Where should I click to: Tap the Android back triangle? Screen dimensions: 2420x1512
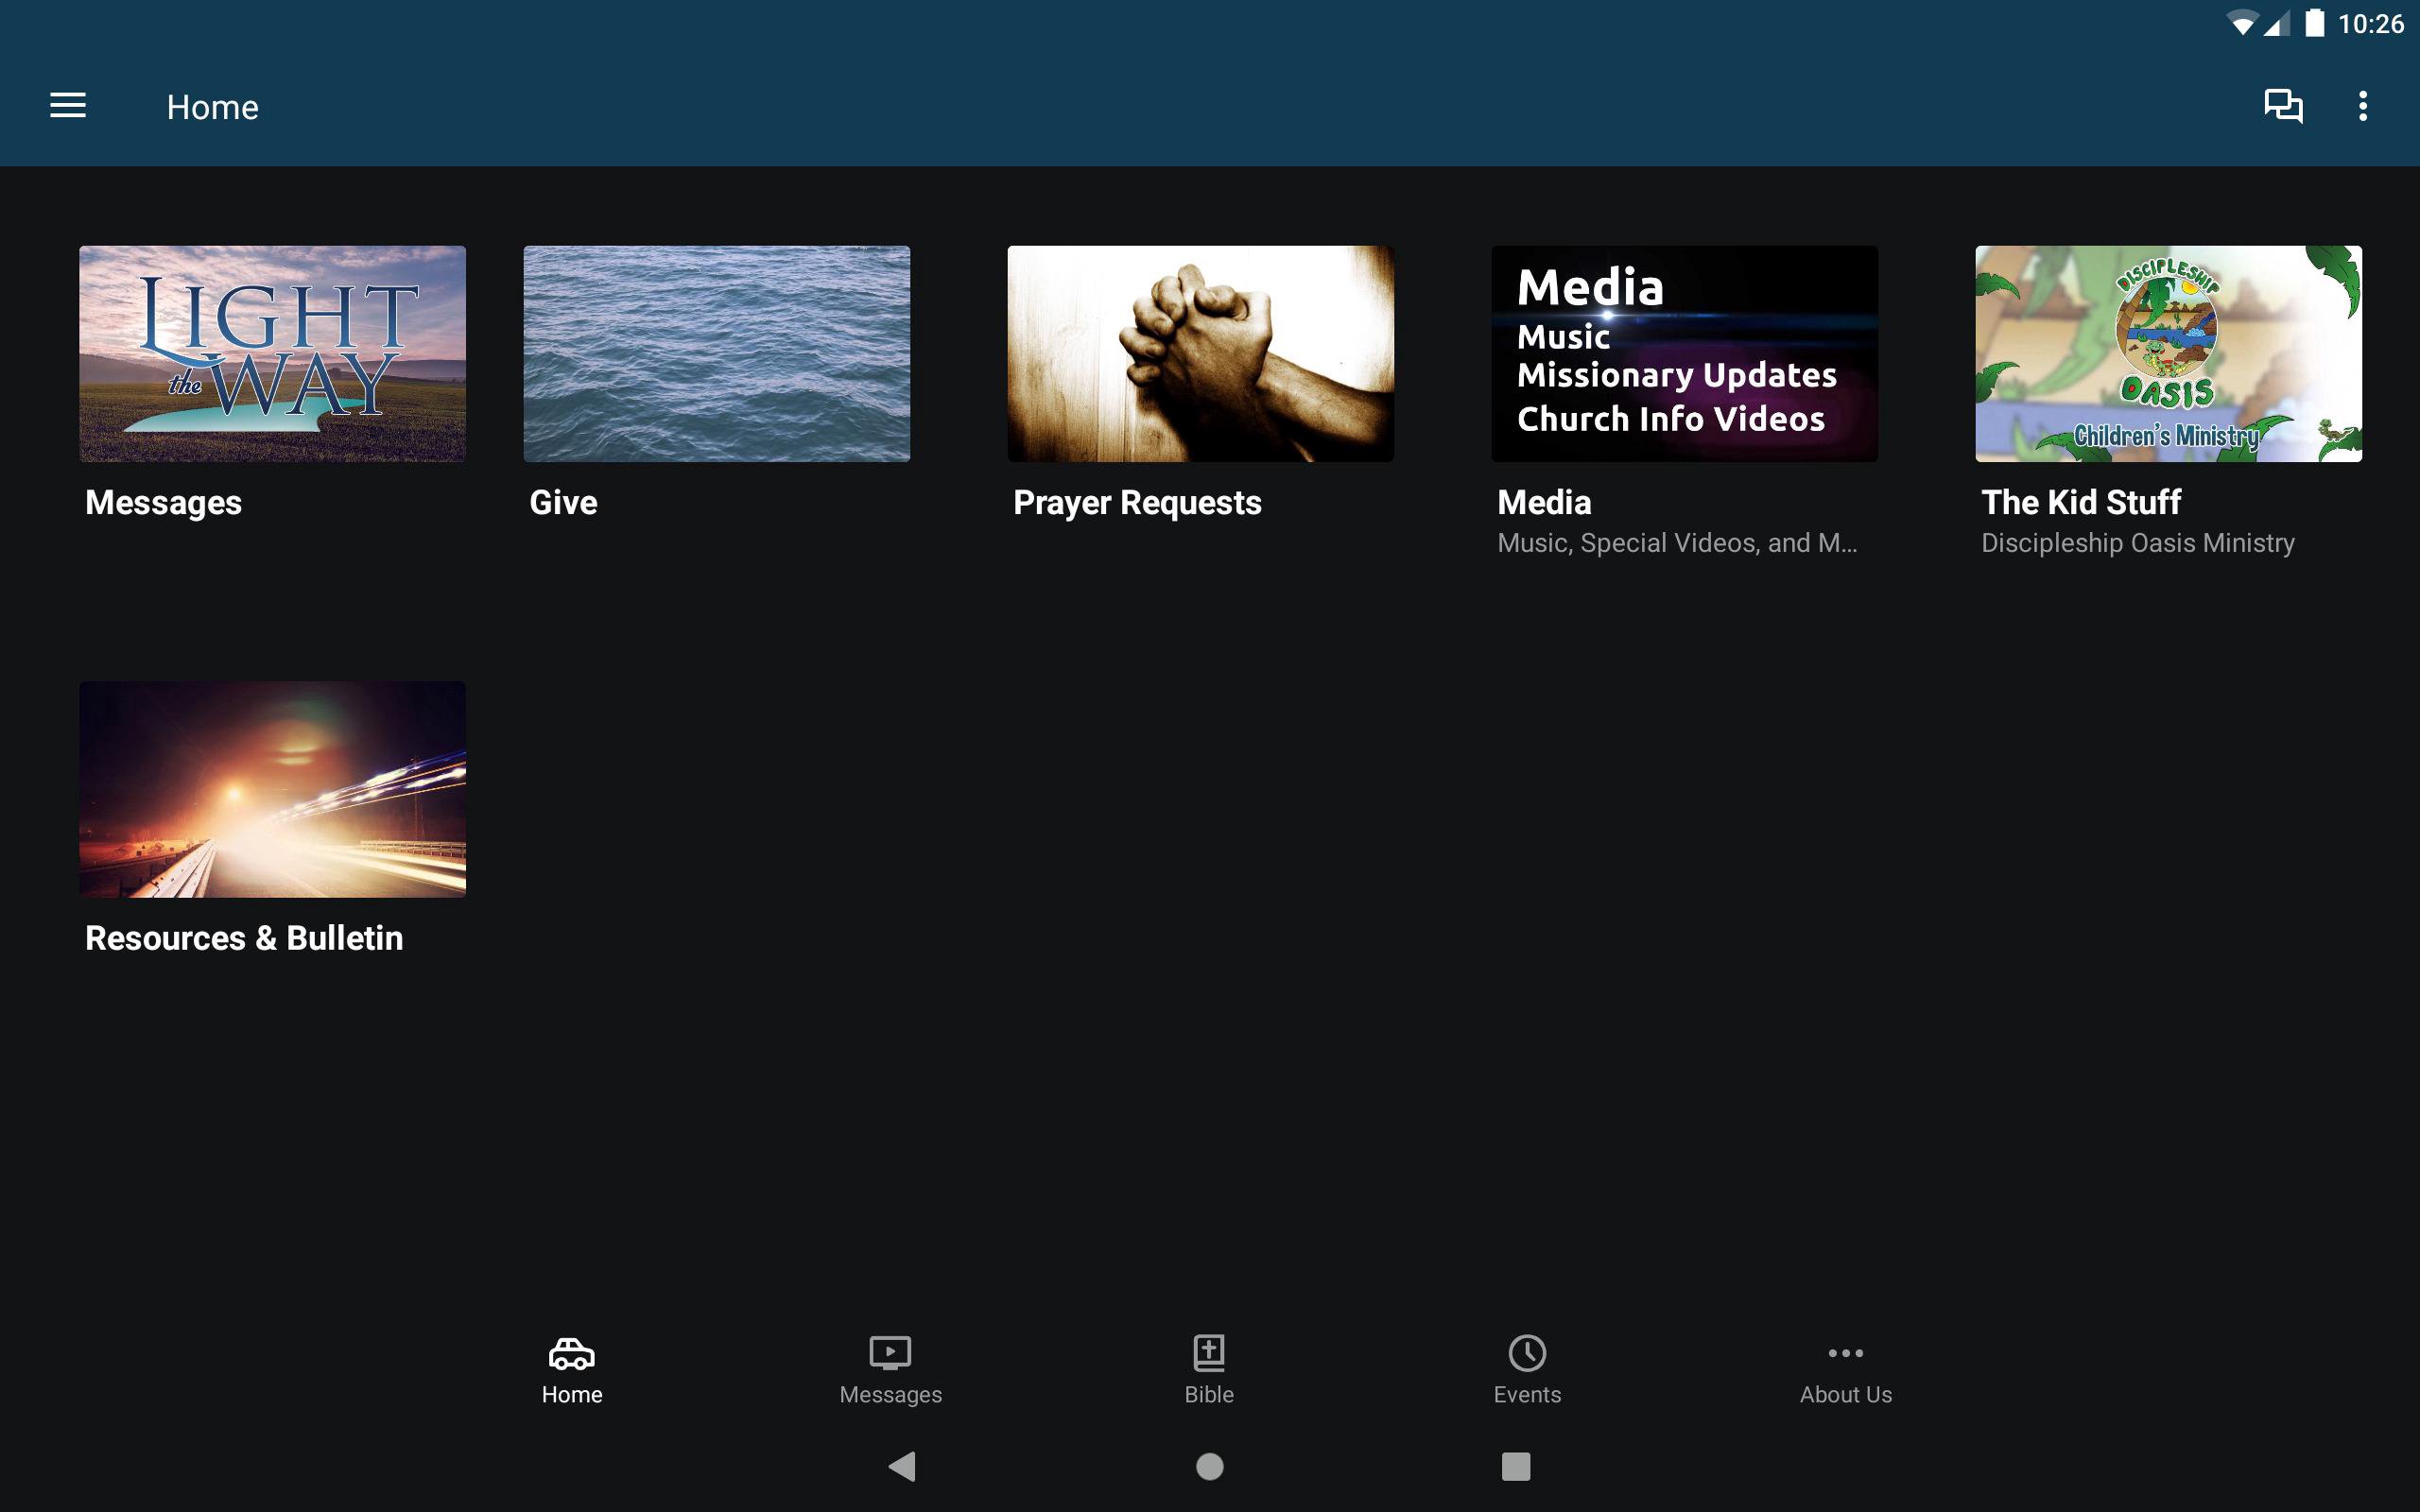[x=902, y=1466]
